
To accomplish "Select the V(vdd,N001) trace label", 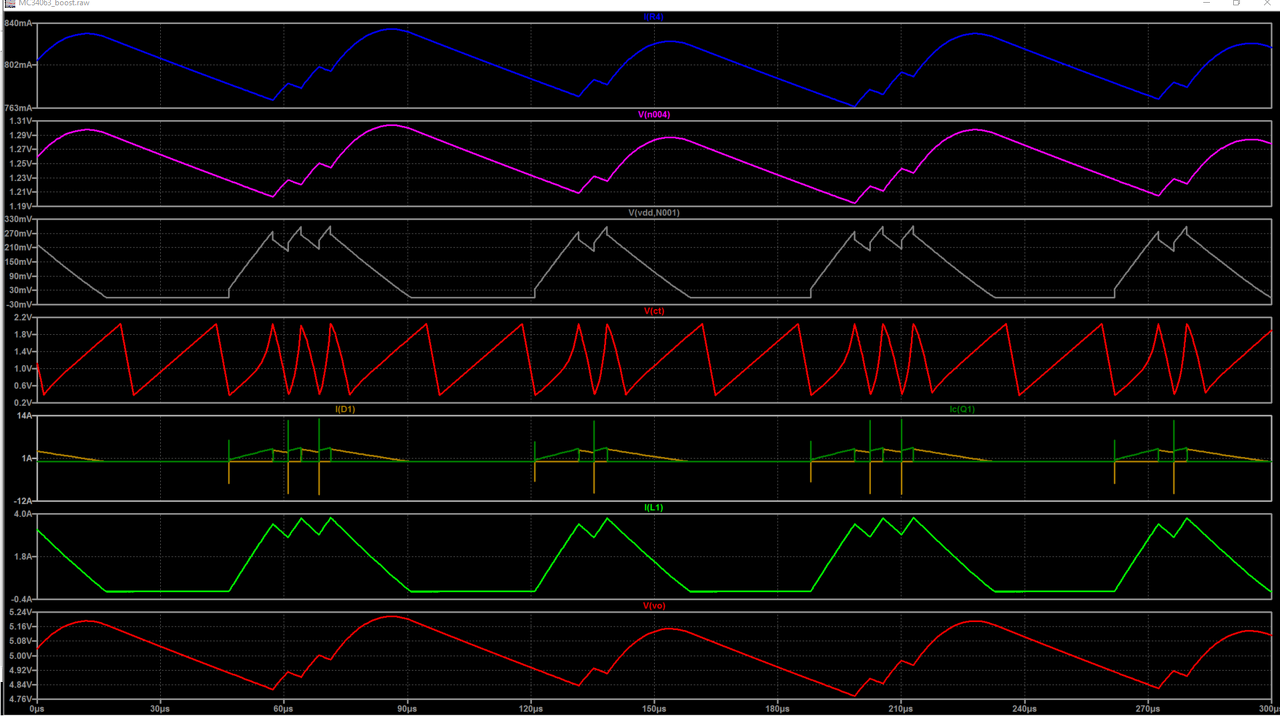I will (654, 213).
